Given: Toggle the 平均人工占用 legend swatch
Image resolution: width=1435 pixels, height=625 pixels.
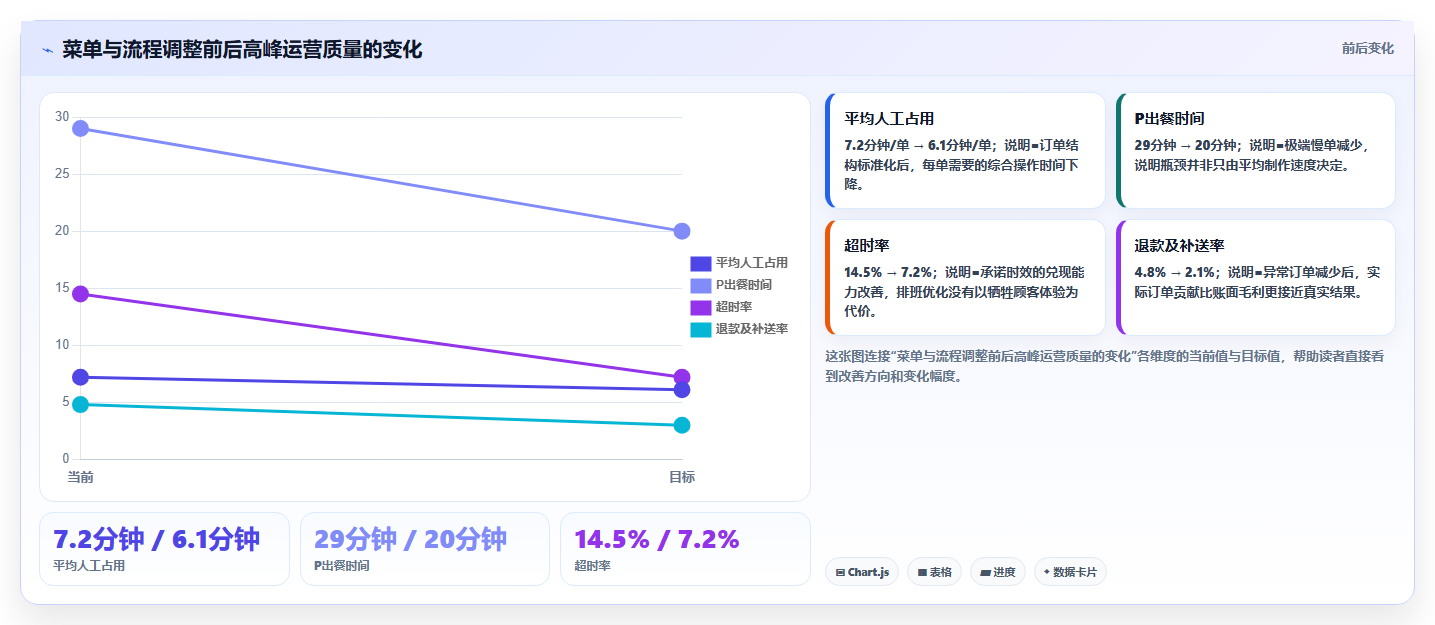Looking at the screenshot, I should coord(701,263).
